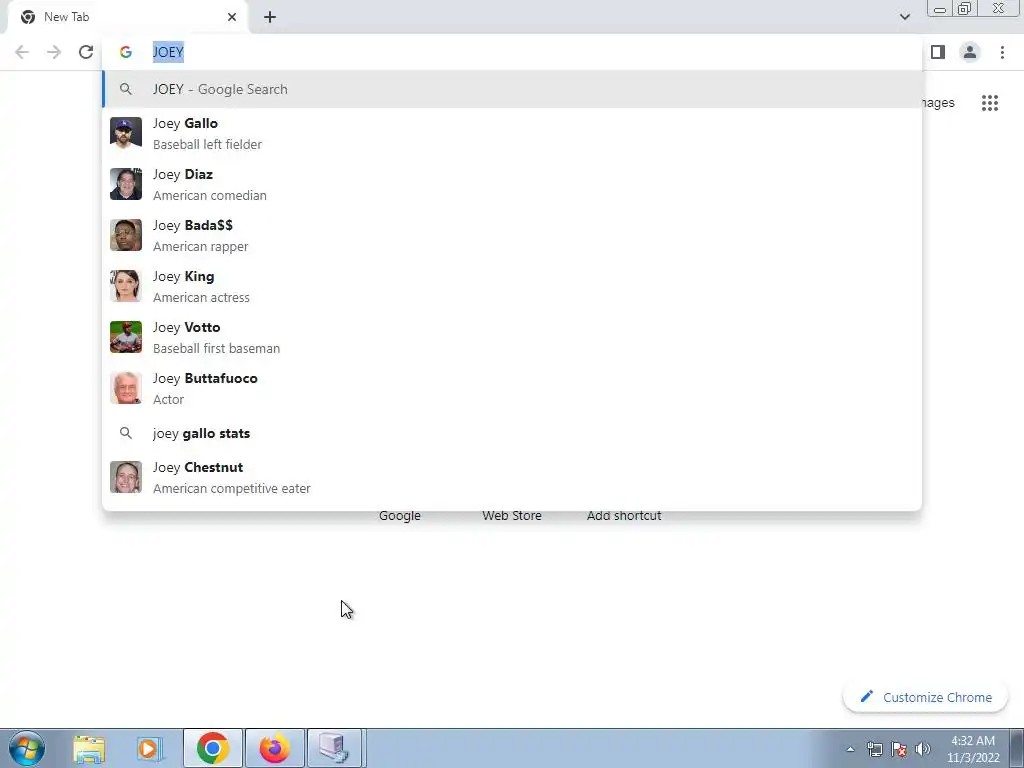Click the Customize Chrome button
Viewport: 1024px width, 768px height.
click(925, 697)
